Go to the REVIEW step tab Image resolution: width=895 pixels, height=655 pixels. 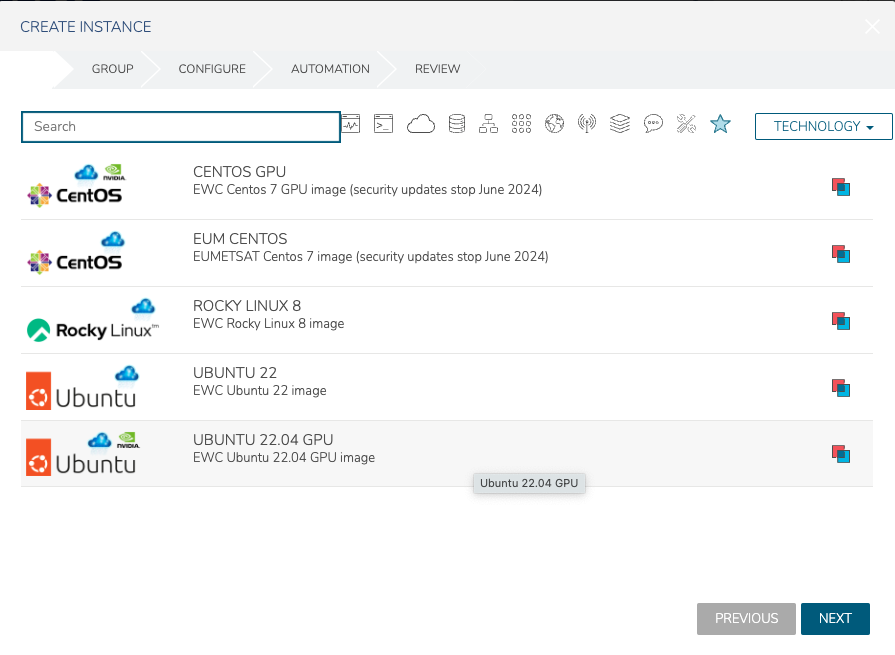click(437, 69)
